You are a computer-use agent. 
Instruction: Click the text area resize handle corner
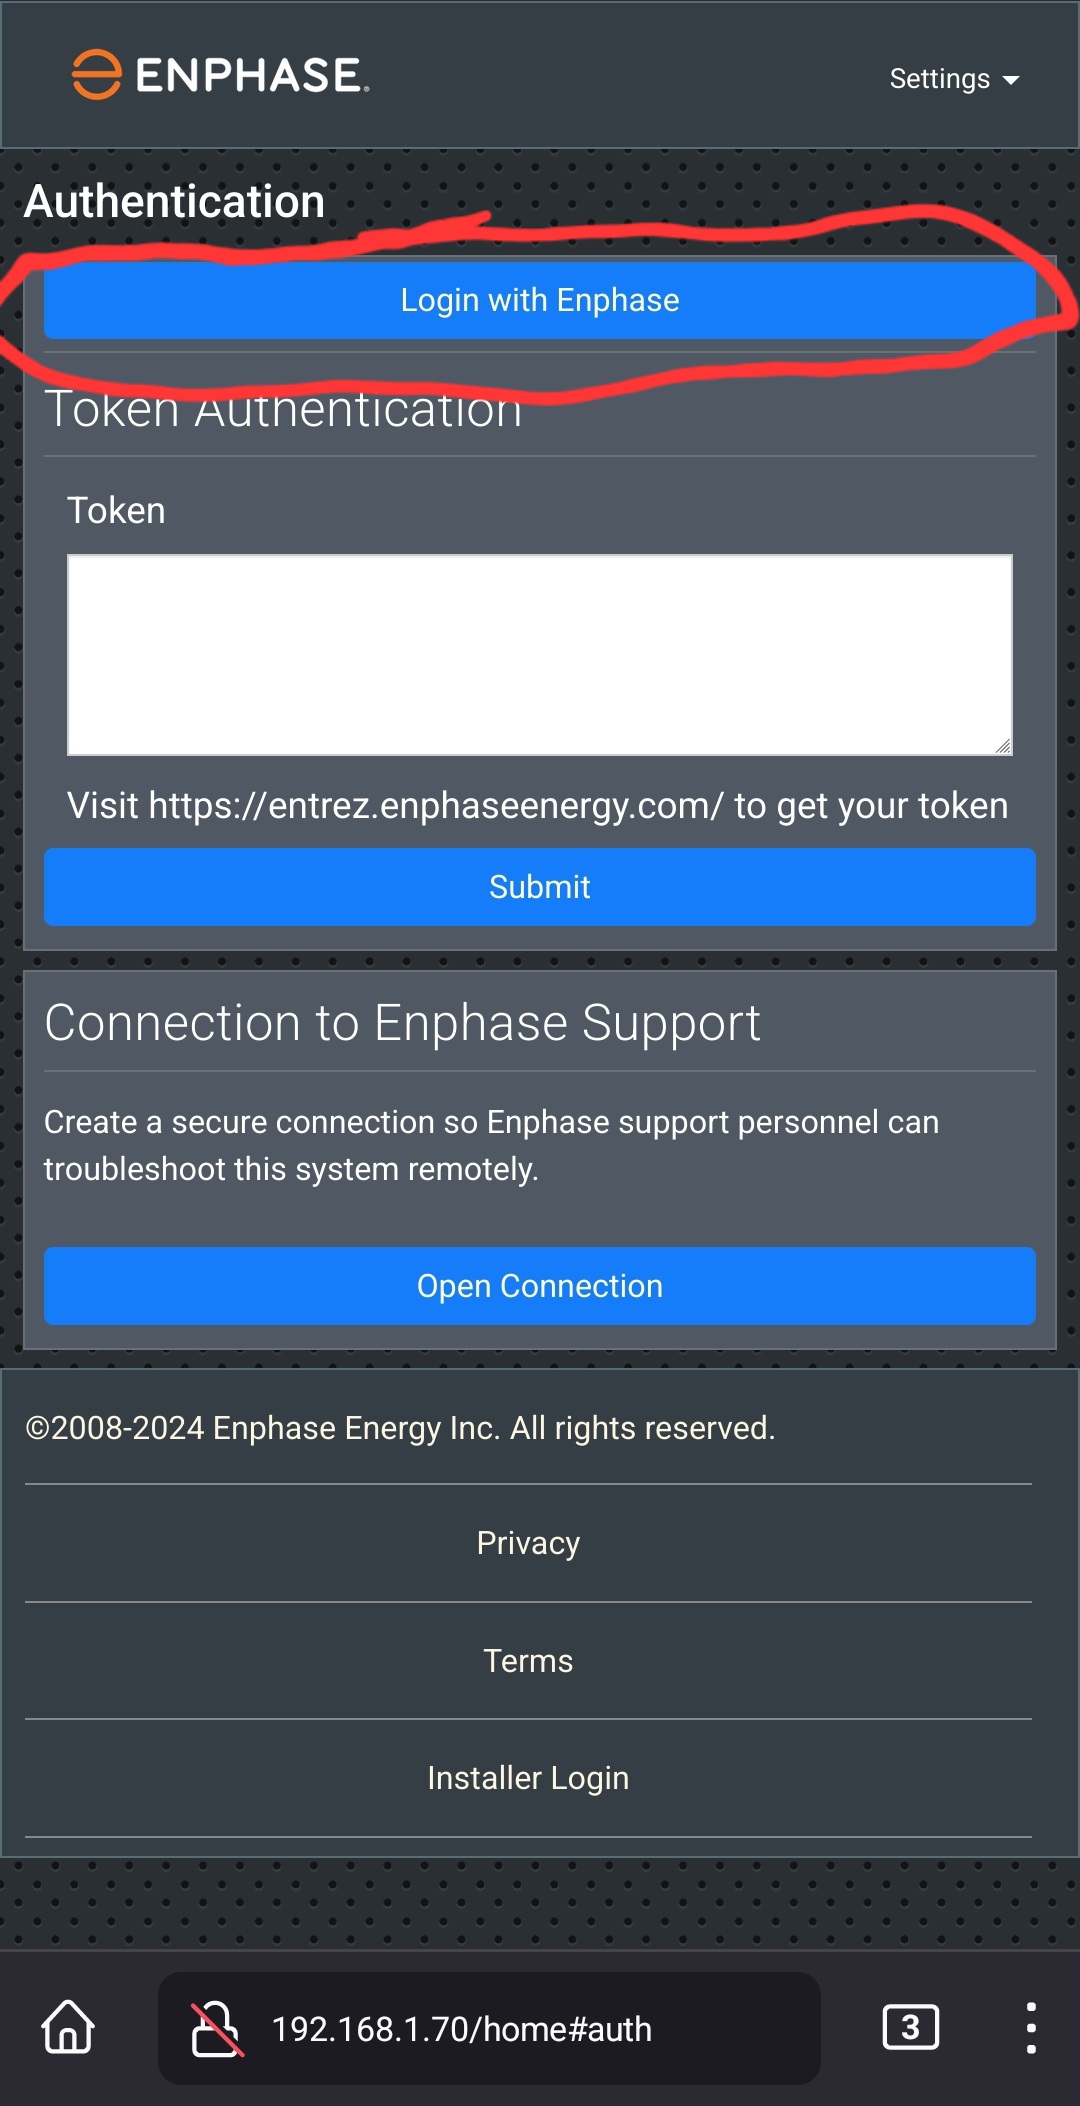click(1003, 746)
